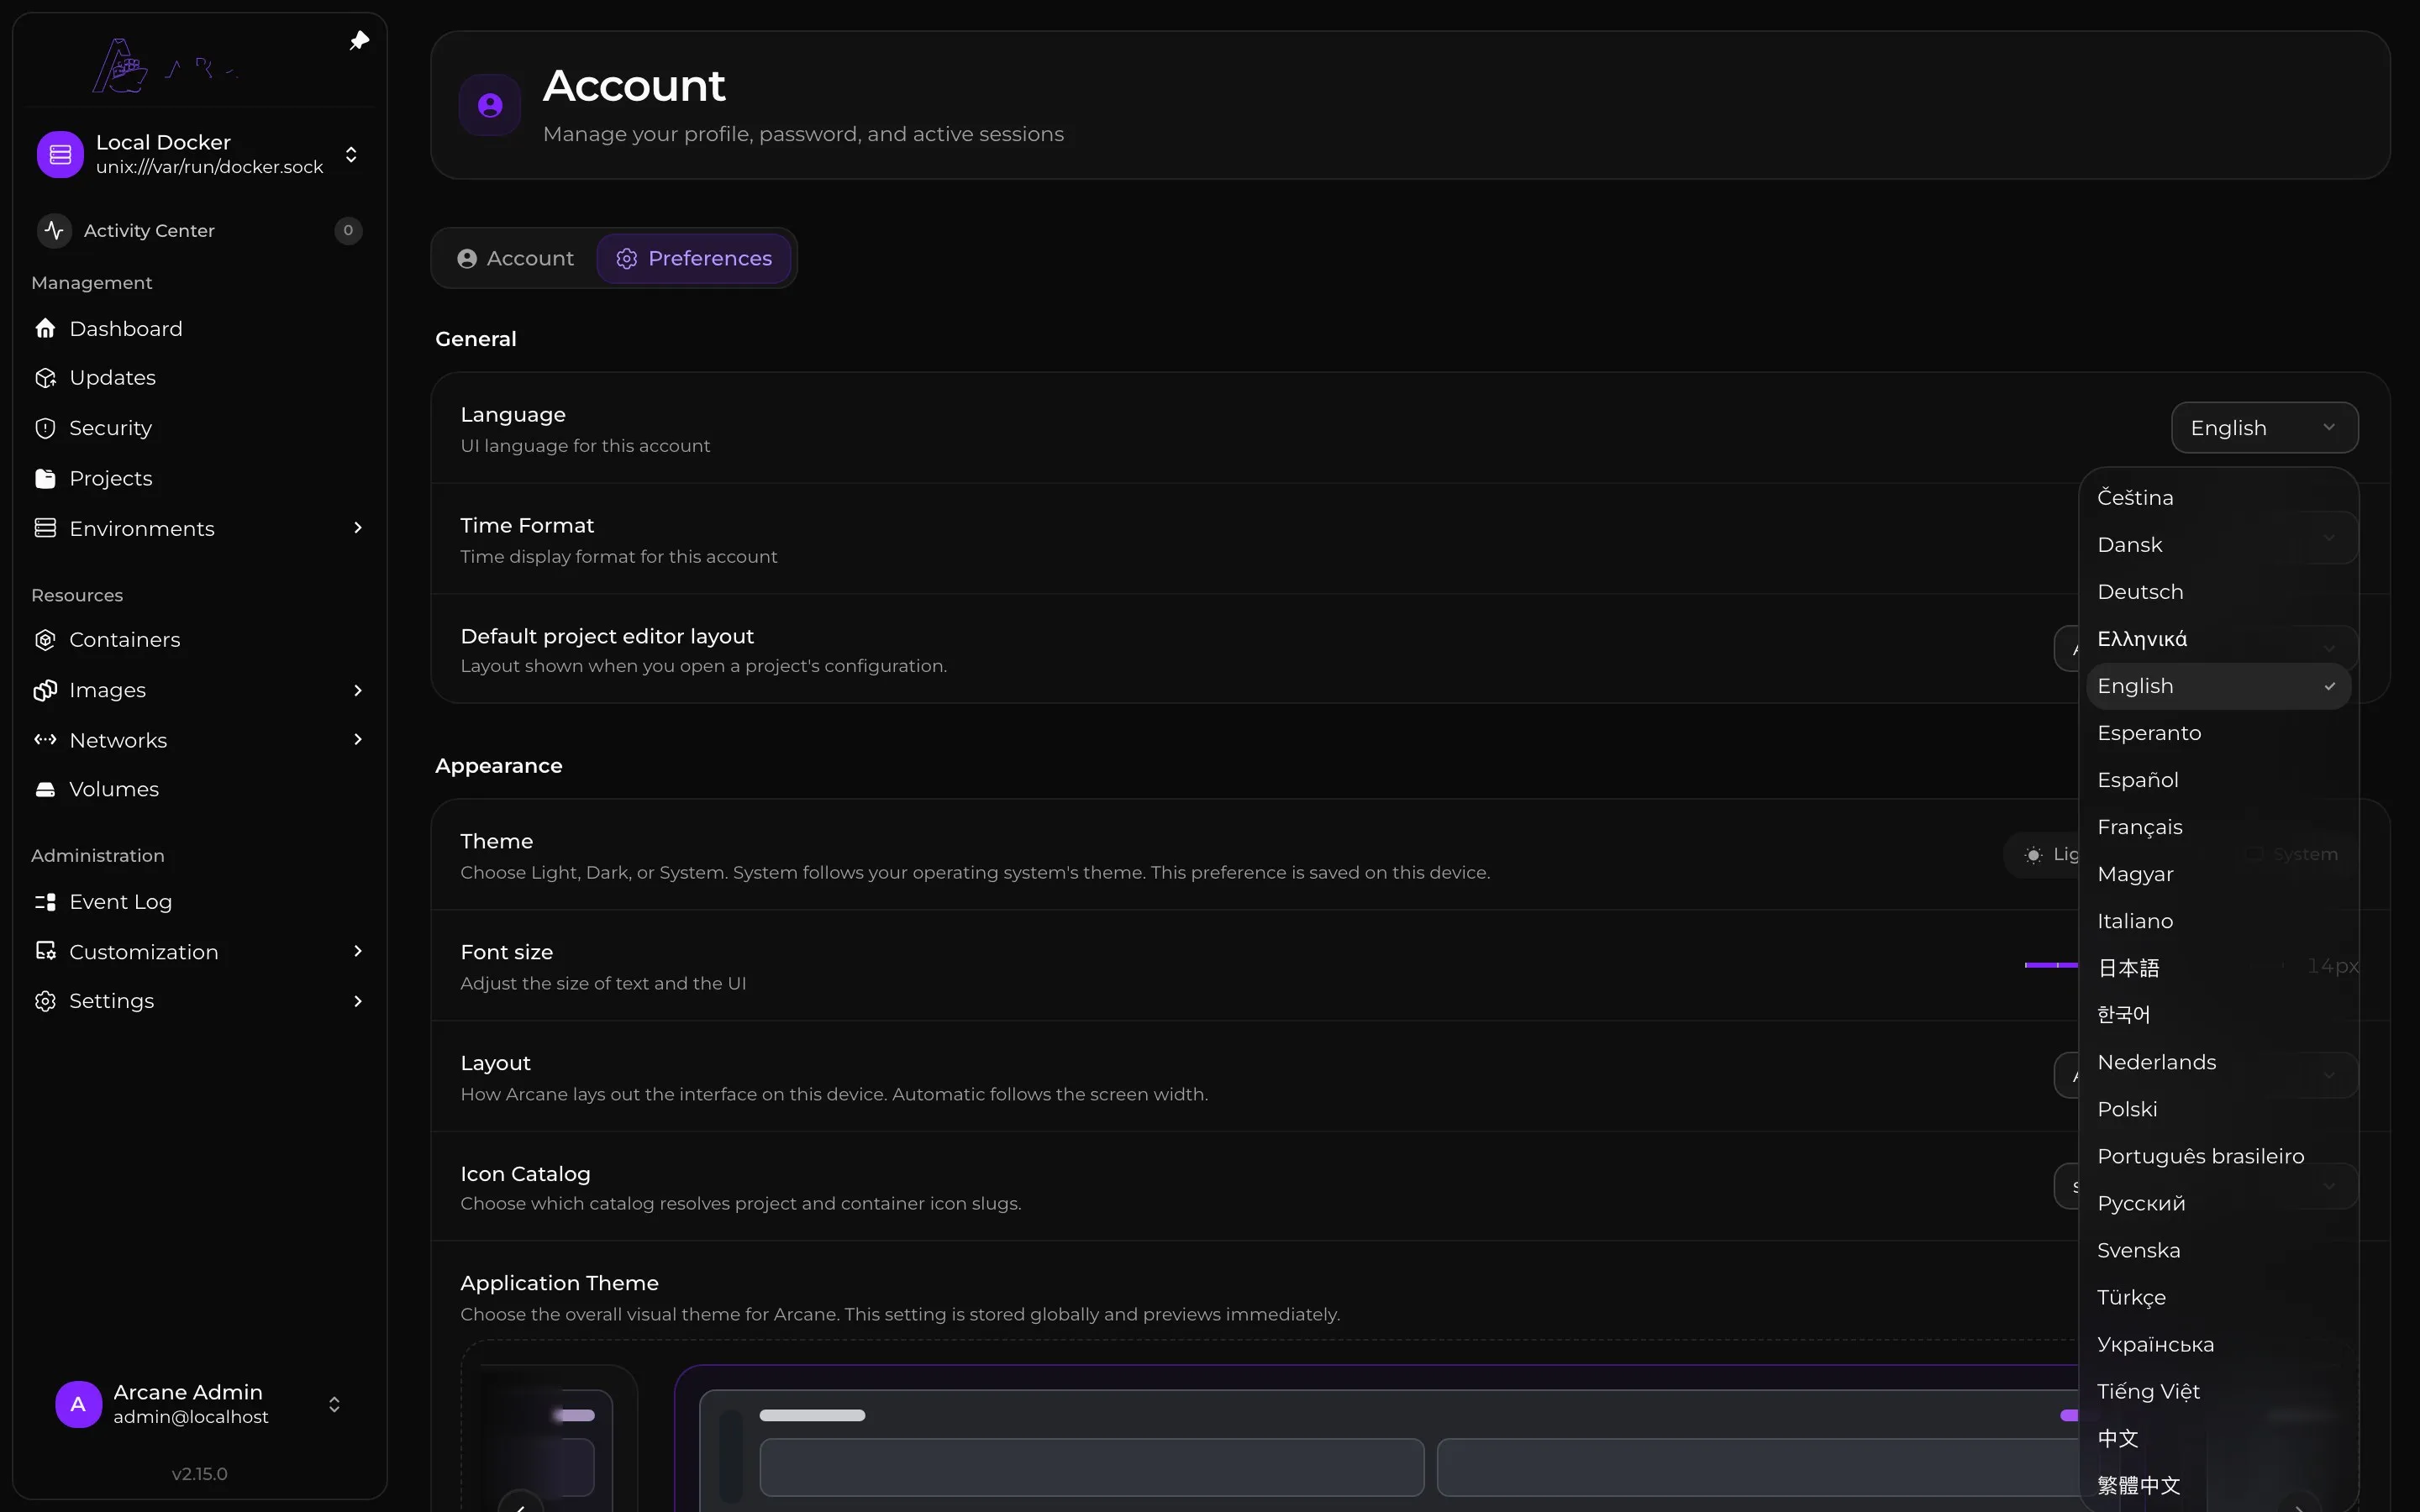The height and width of the screenshot is (1512, 2420).
Task: Pick Esperanto from the language list
Action: [x=2218, y=733]
